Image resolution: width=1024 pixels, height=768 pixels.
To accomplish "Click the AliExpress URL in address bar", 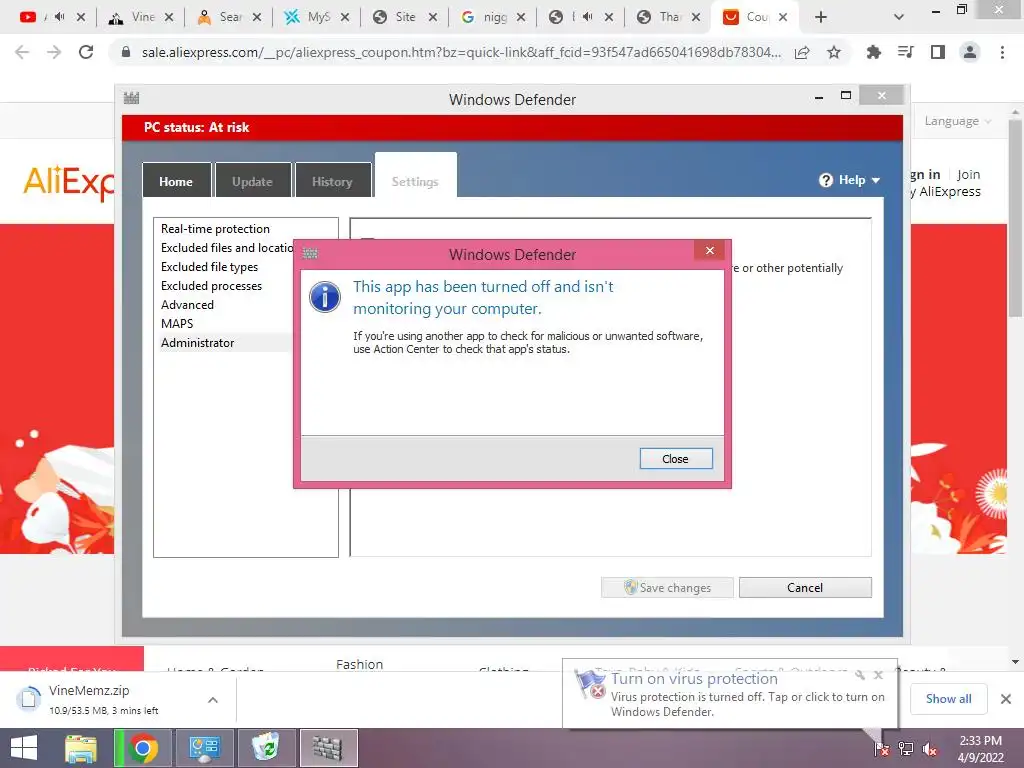I will coord(461,52).
